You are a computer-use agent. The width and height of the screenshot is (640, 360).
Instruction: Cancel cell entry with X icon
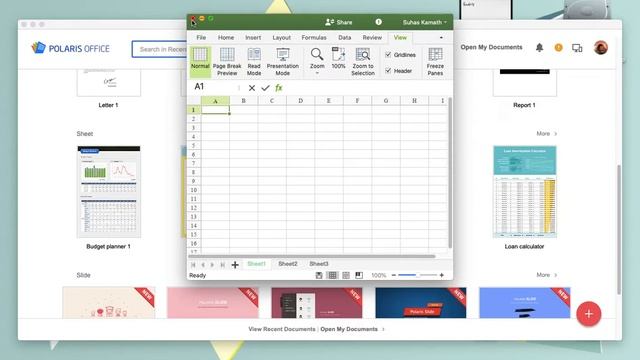point(252,88)
